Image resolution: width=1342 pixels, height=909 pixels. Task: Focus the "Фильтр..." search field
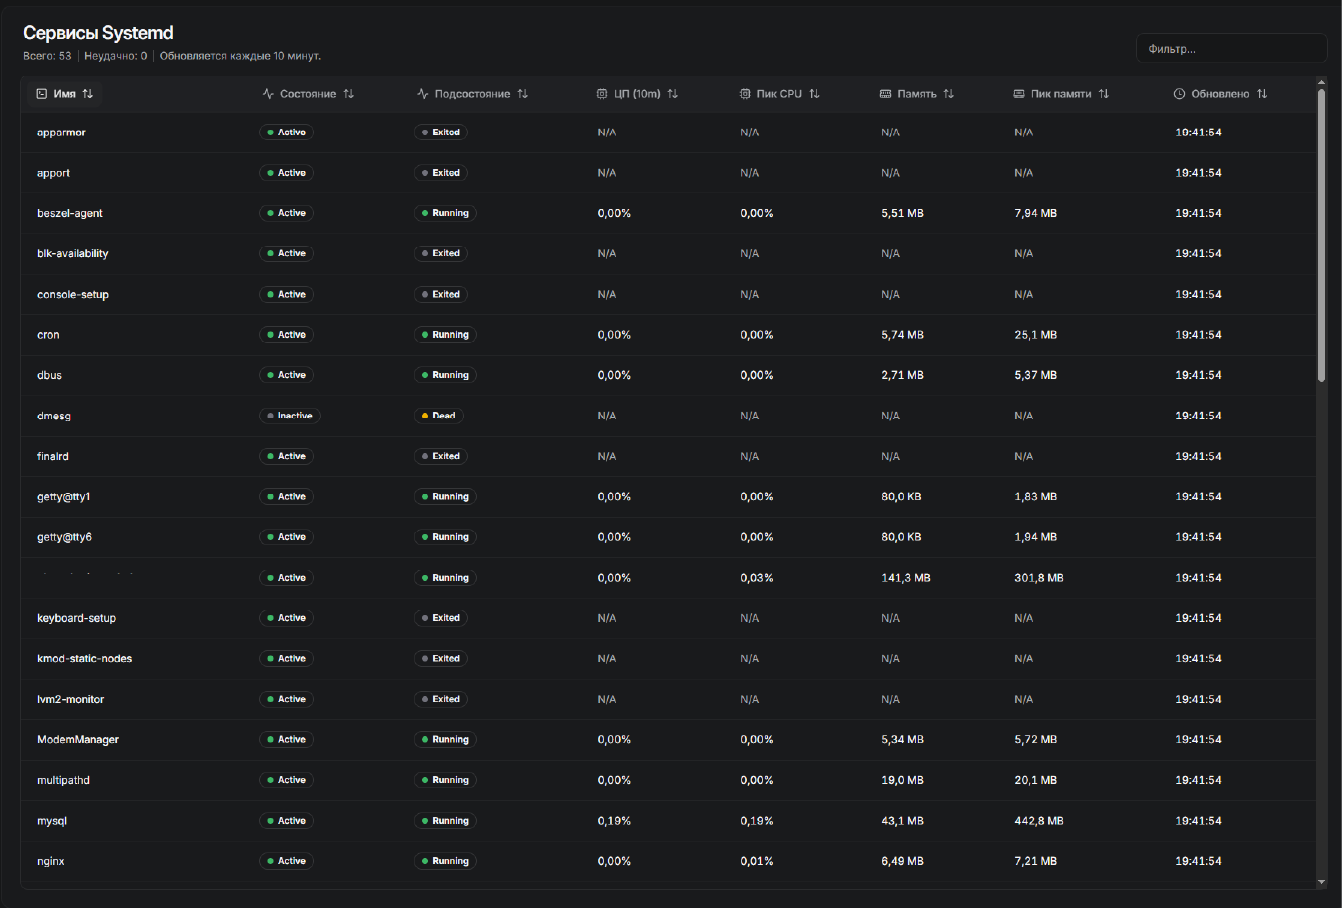click(x=1230, y=48)
